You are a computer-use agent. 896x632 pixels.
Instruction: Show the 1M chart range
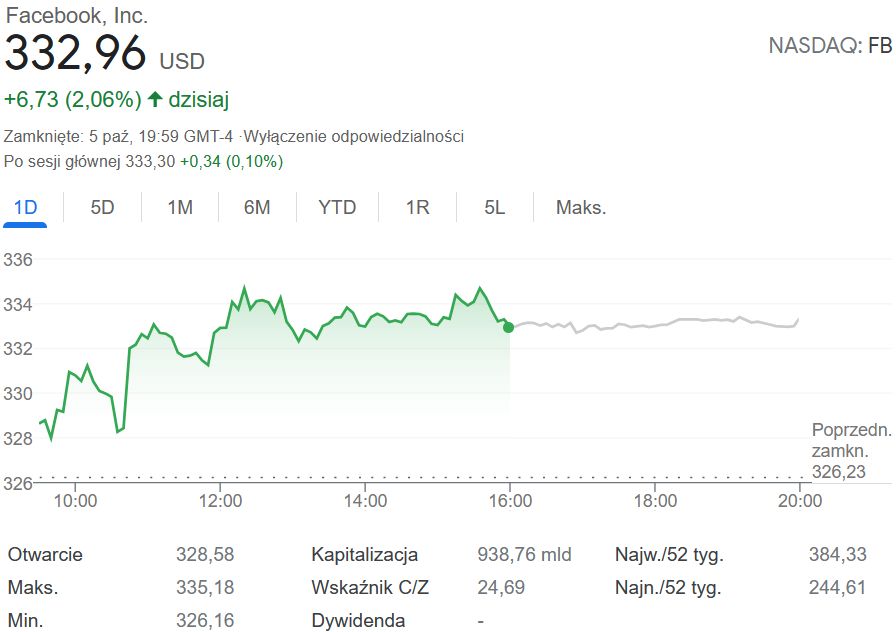tap(180, 208)
